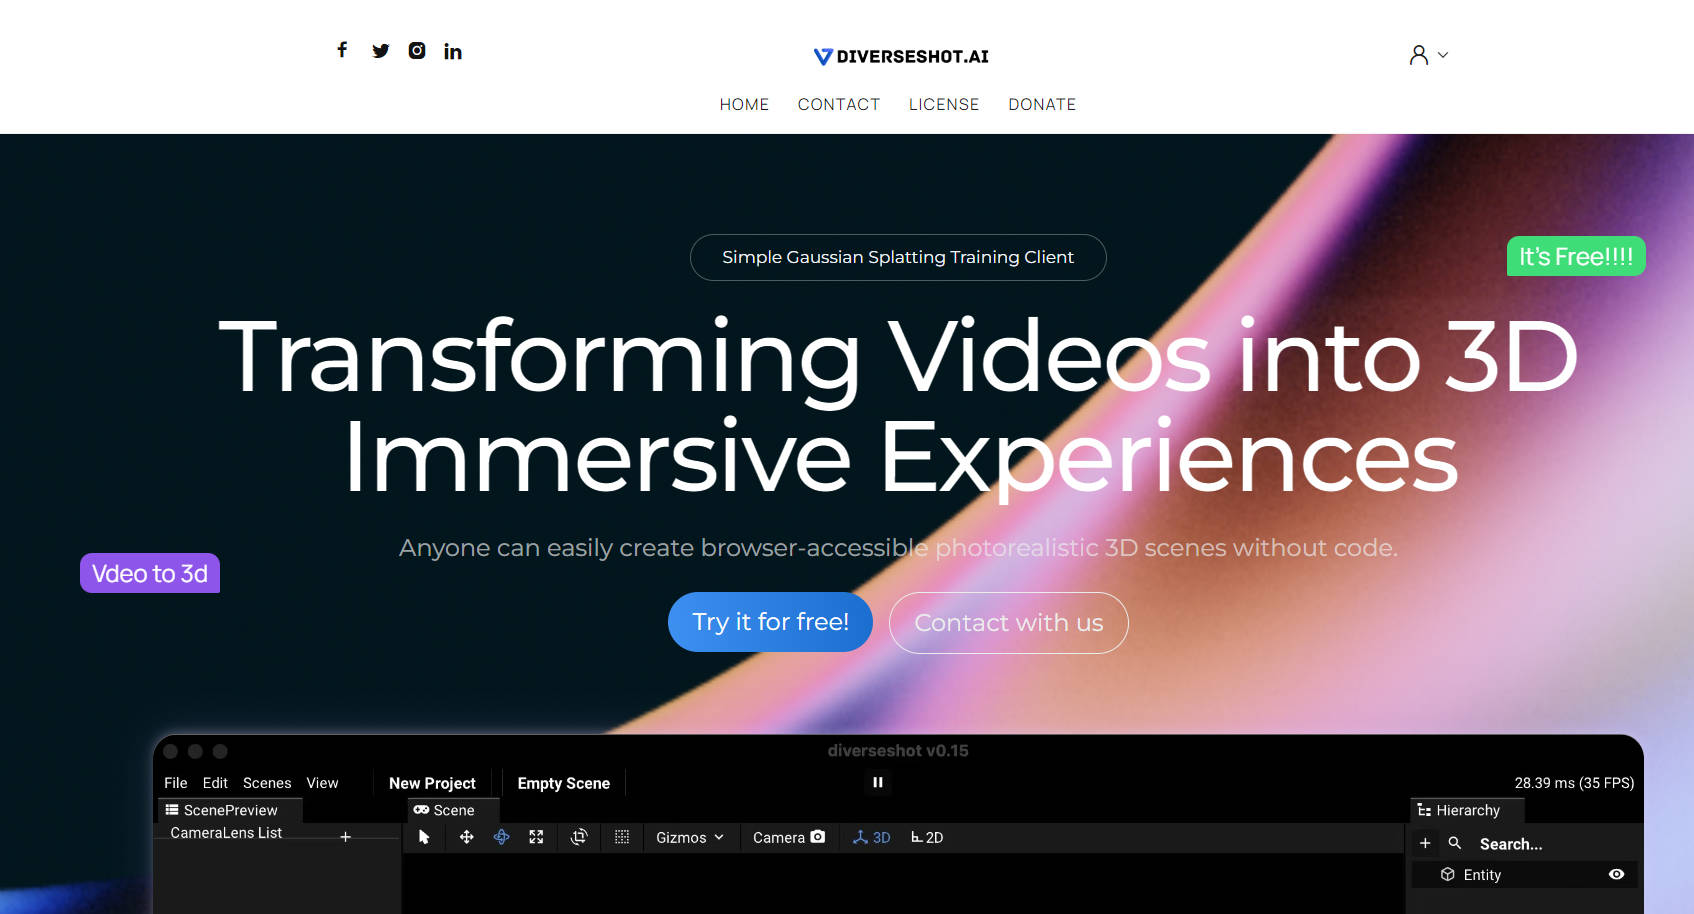
Task: Open the user account dropdown
Action: tap(1428, 55)
